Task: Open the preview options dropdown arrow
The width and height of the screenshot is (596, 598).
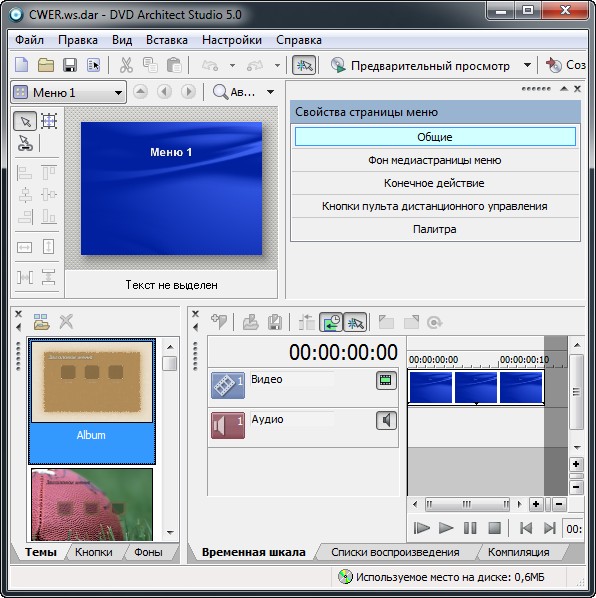Action: click(527, 65)
